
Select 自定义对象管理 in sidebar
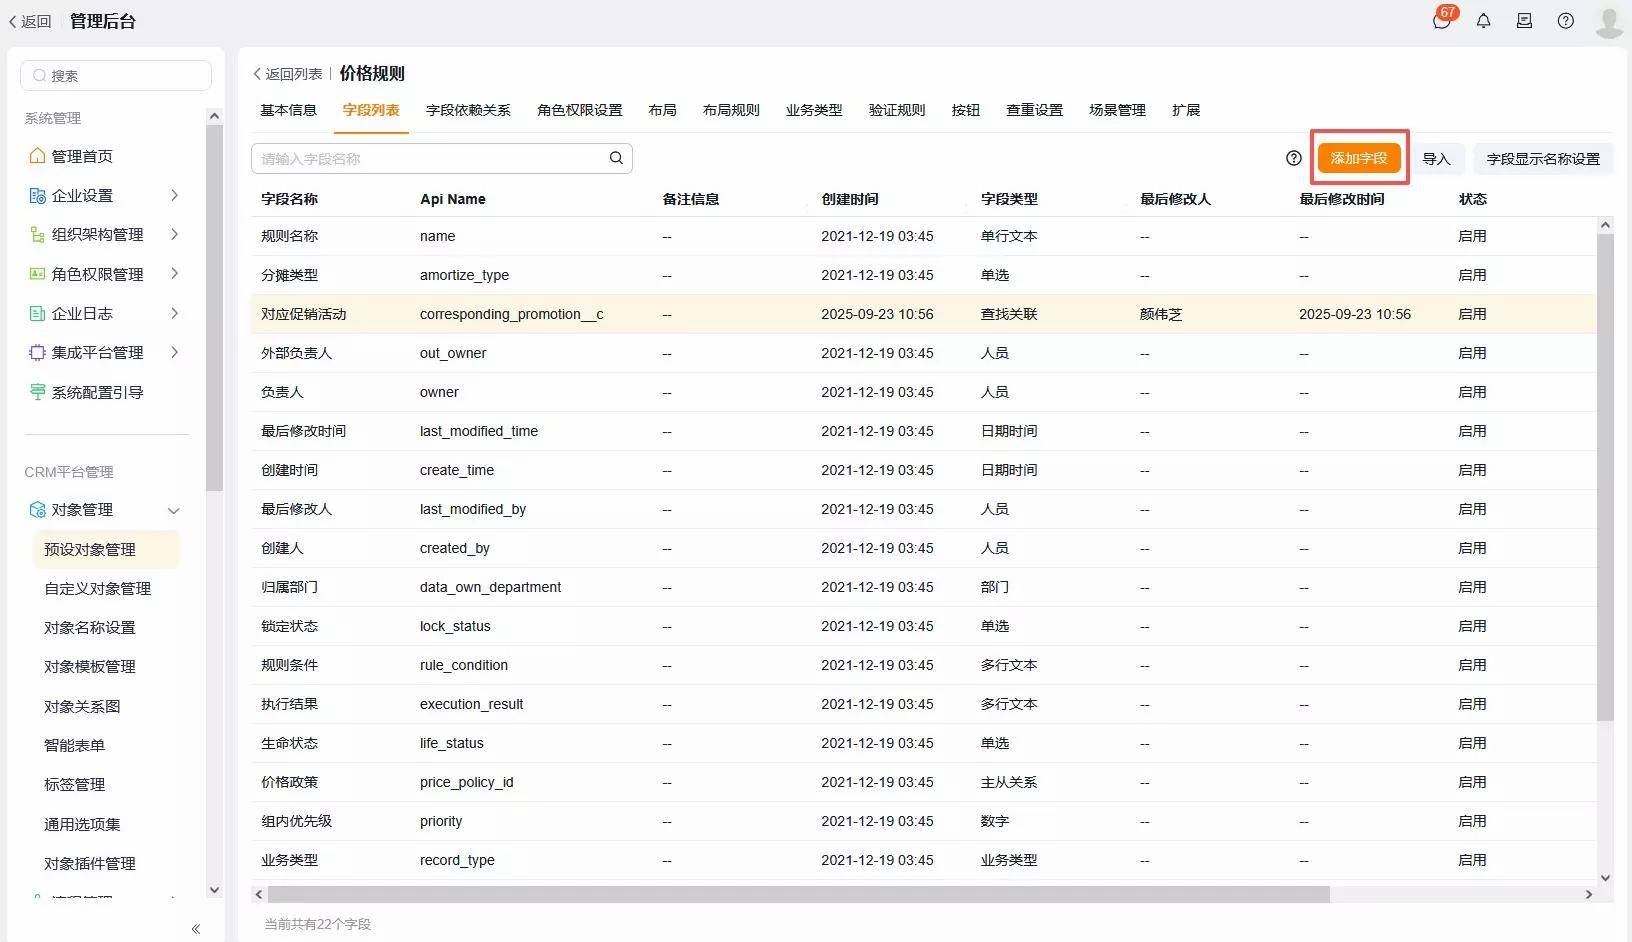point(97,589)
